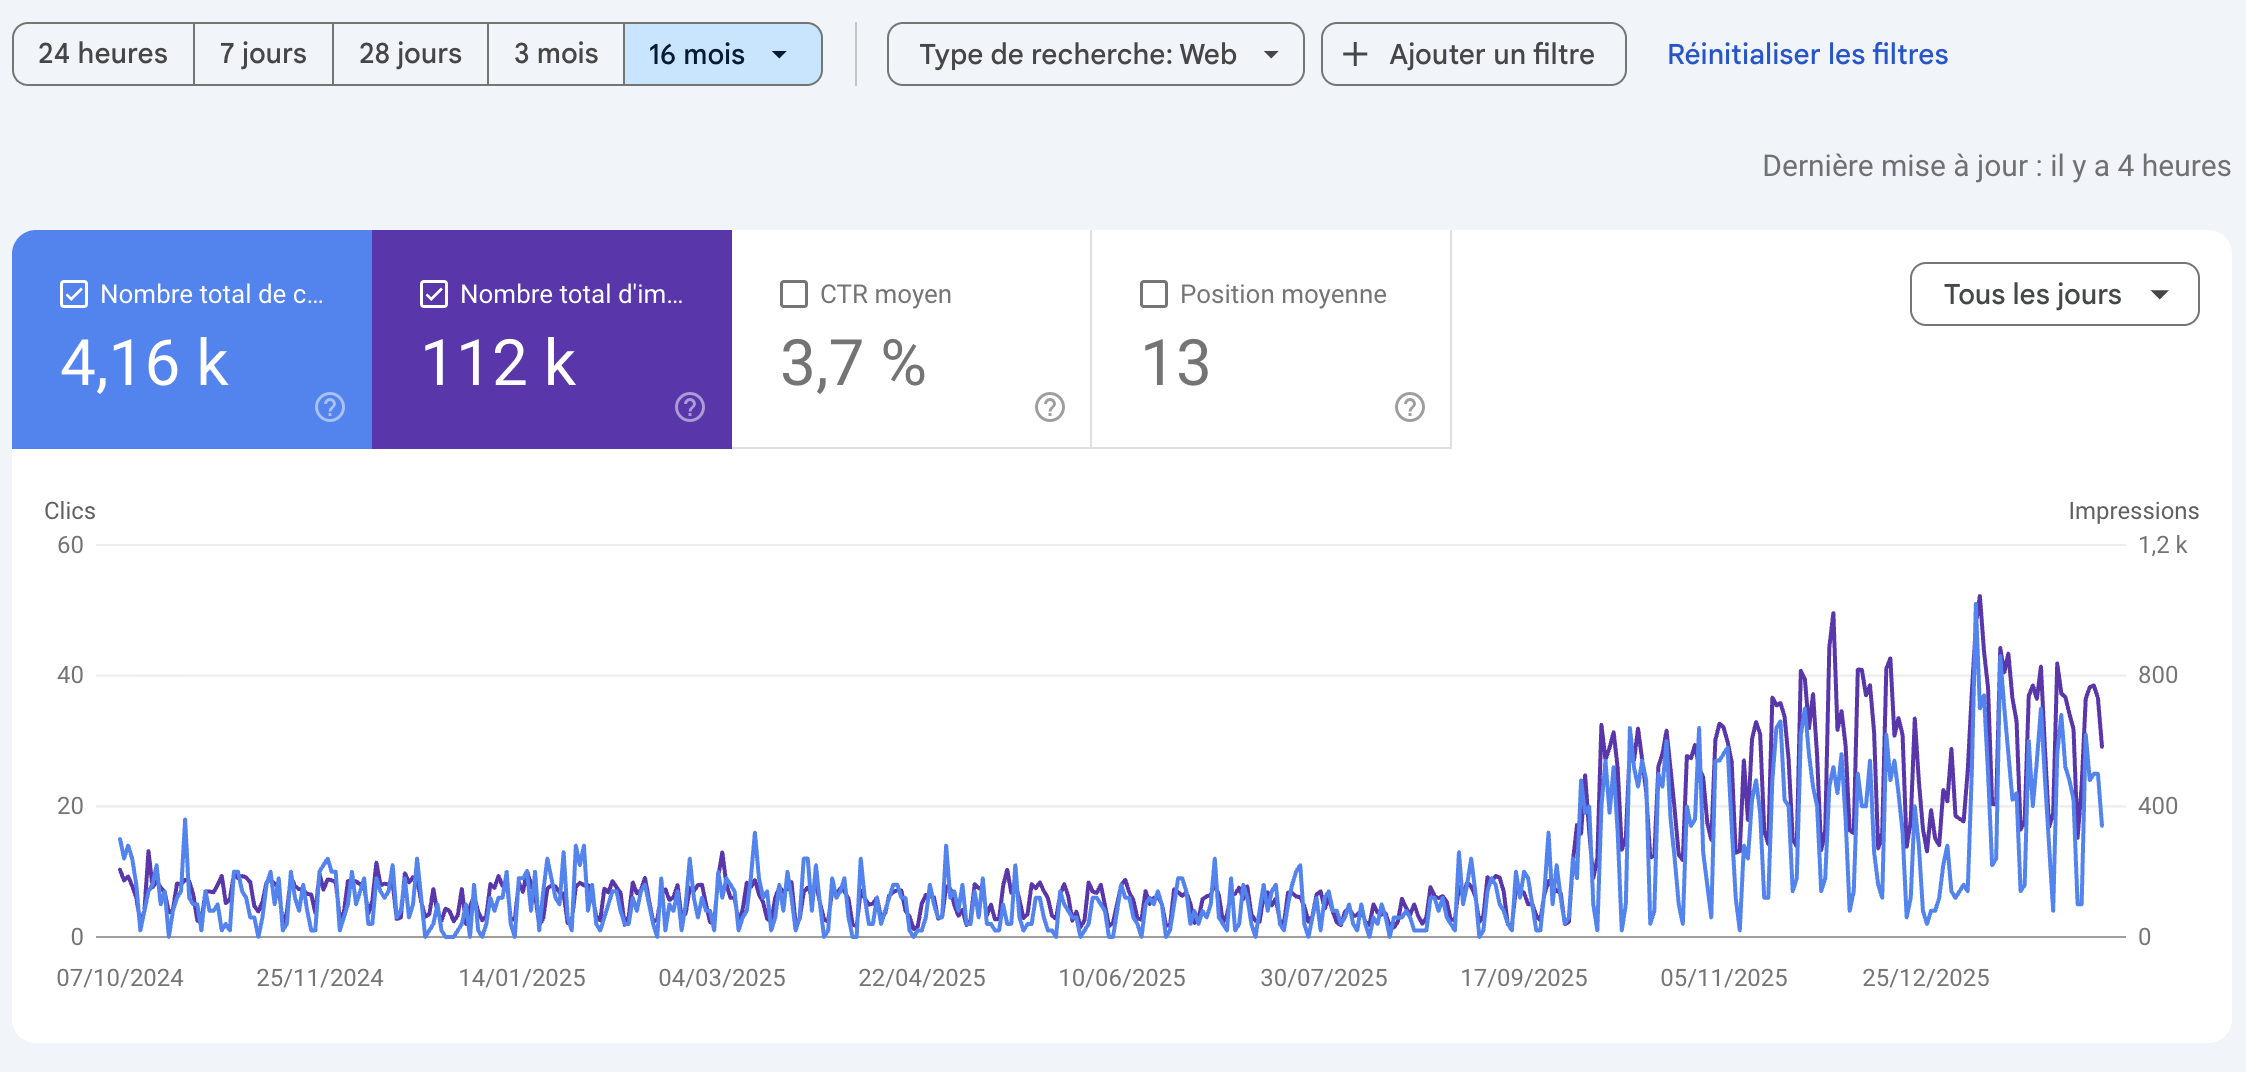The height and width of the screenshot is (1072, 2246).
Task: Click the Impressions axis label
Action: [x=2133, y=511]
